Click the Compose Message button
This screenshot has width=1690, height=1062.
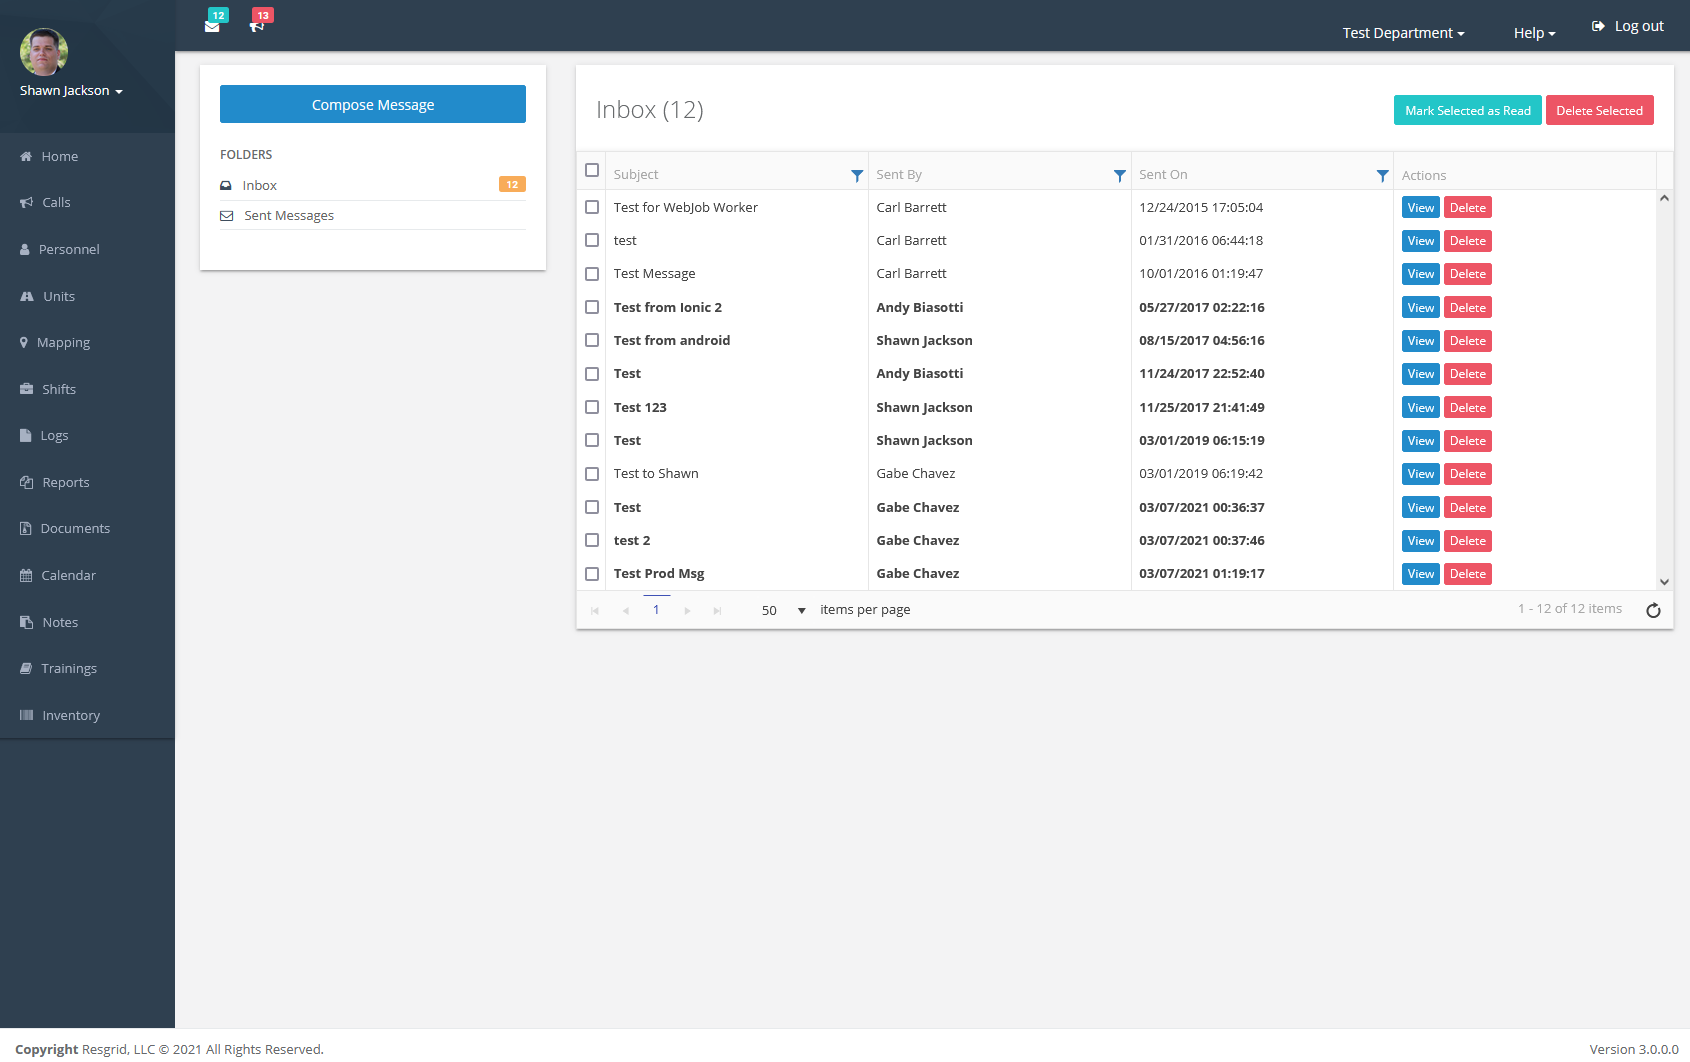point(372,104)
